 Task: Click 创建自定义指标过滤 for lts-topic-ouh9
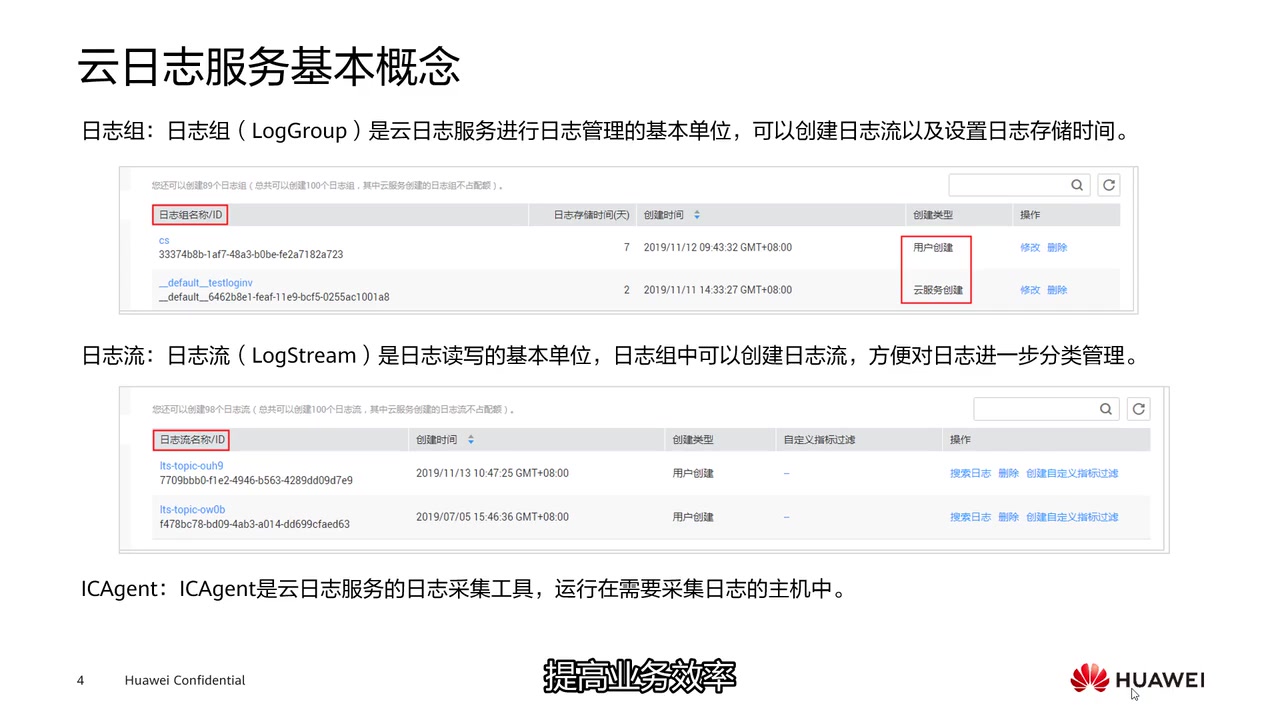coord(1072,474)
